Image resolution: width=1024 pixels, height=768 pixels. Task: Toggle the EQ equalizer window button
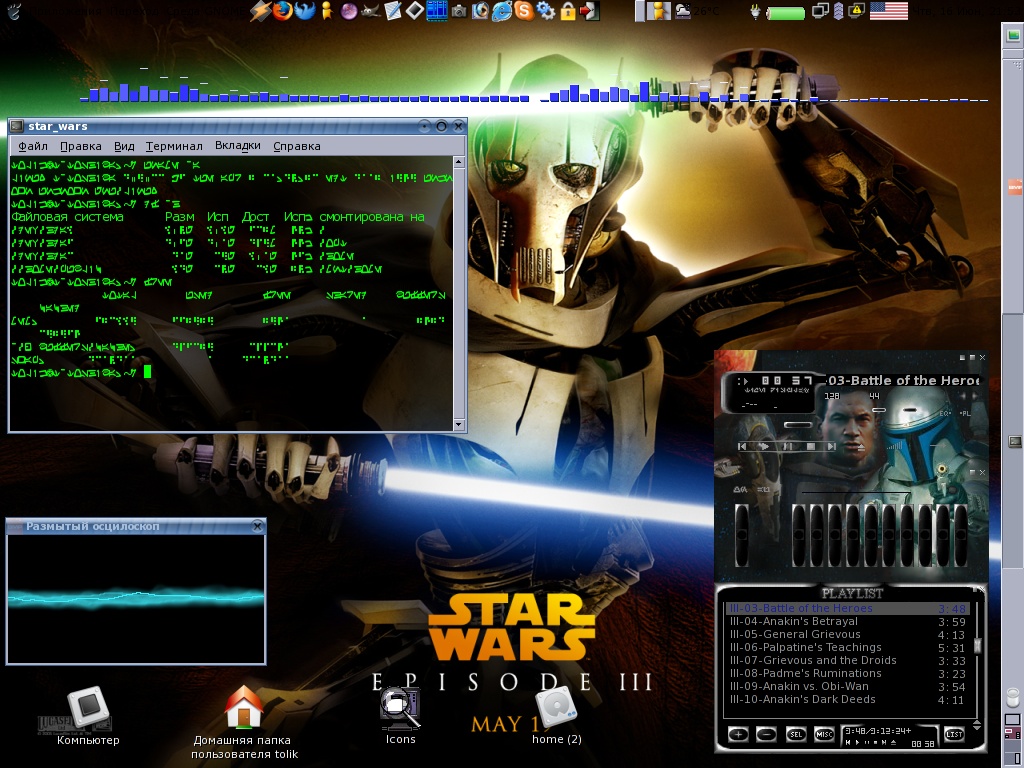pos(946,413)
